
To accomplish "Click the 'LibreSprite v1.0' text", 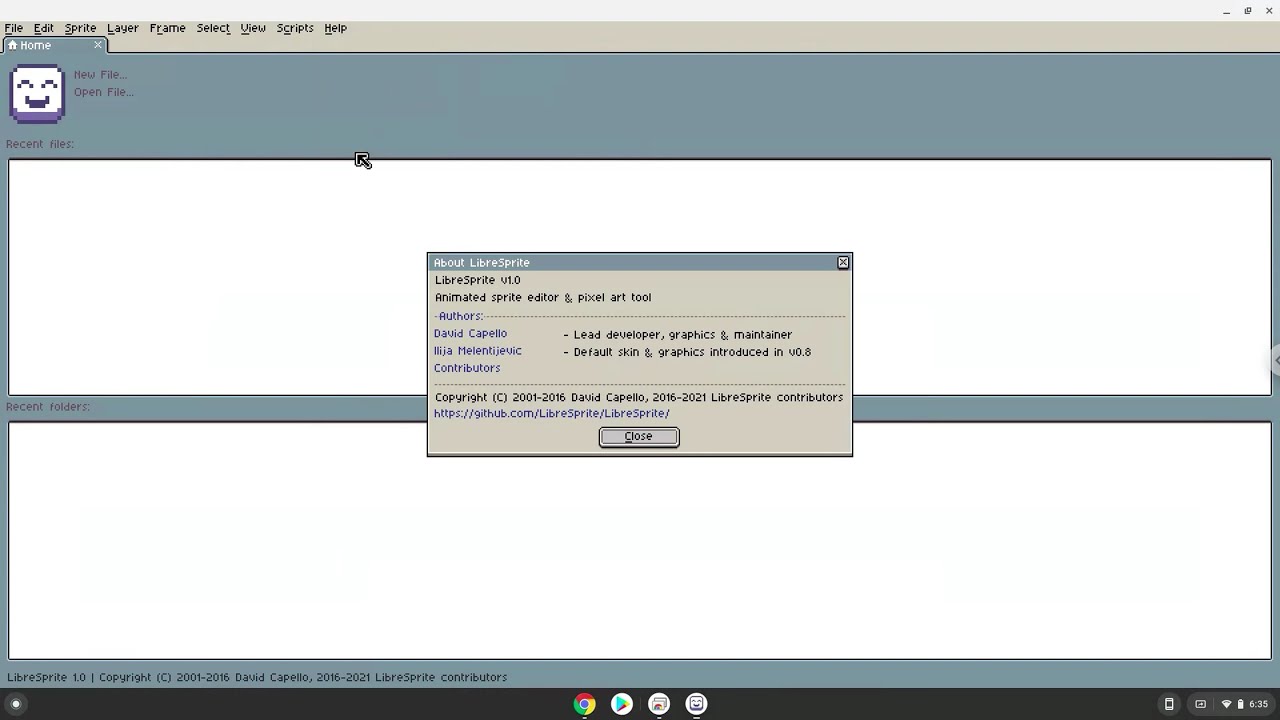I will 478,280.
